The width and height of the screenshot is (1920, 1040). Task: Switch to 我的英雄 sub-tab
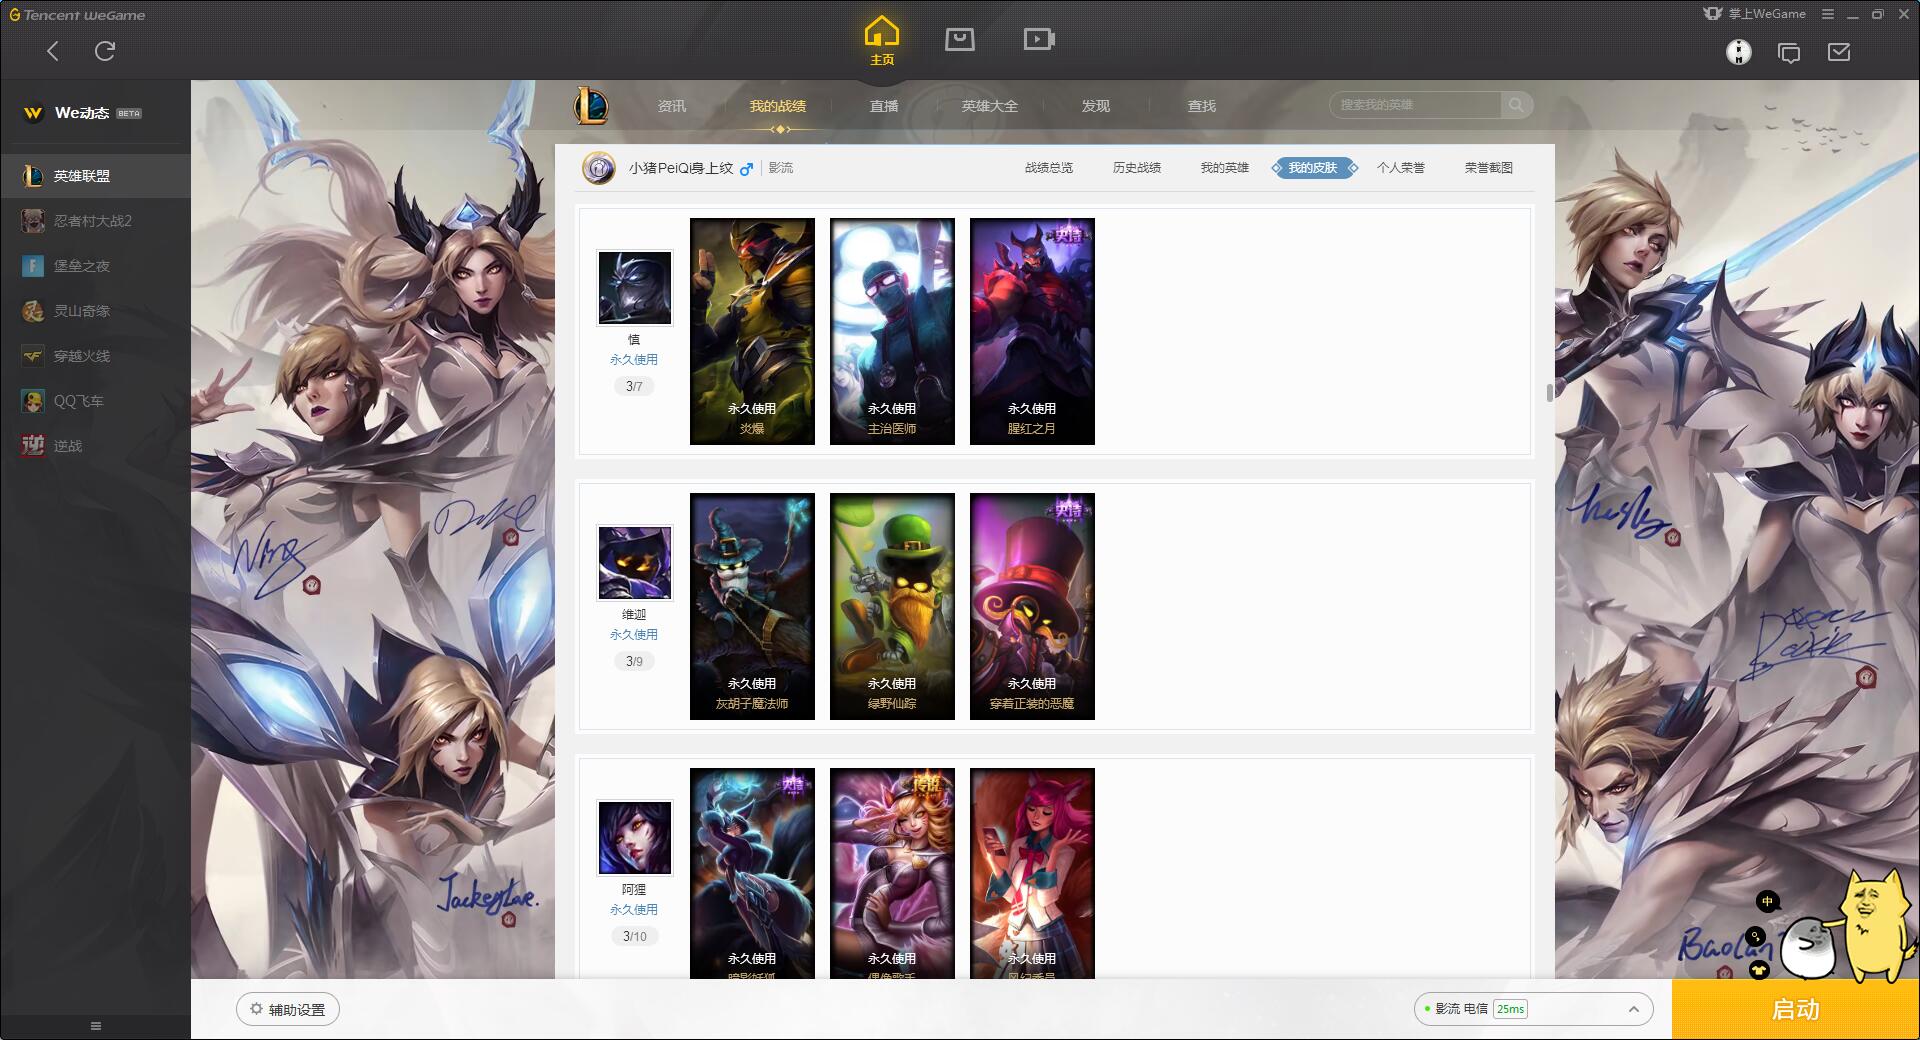(1225, 168)
